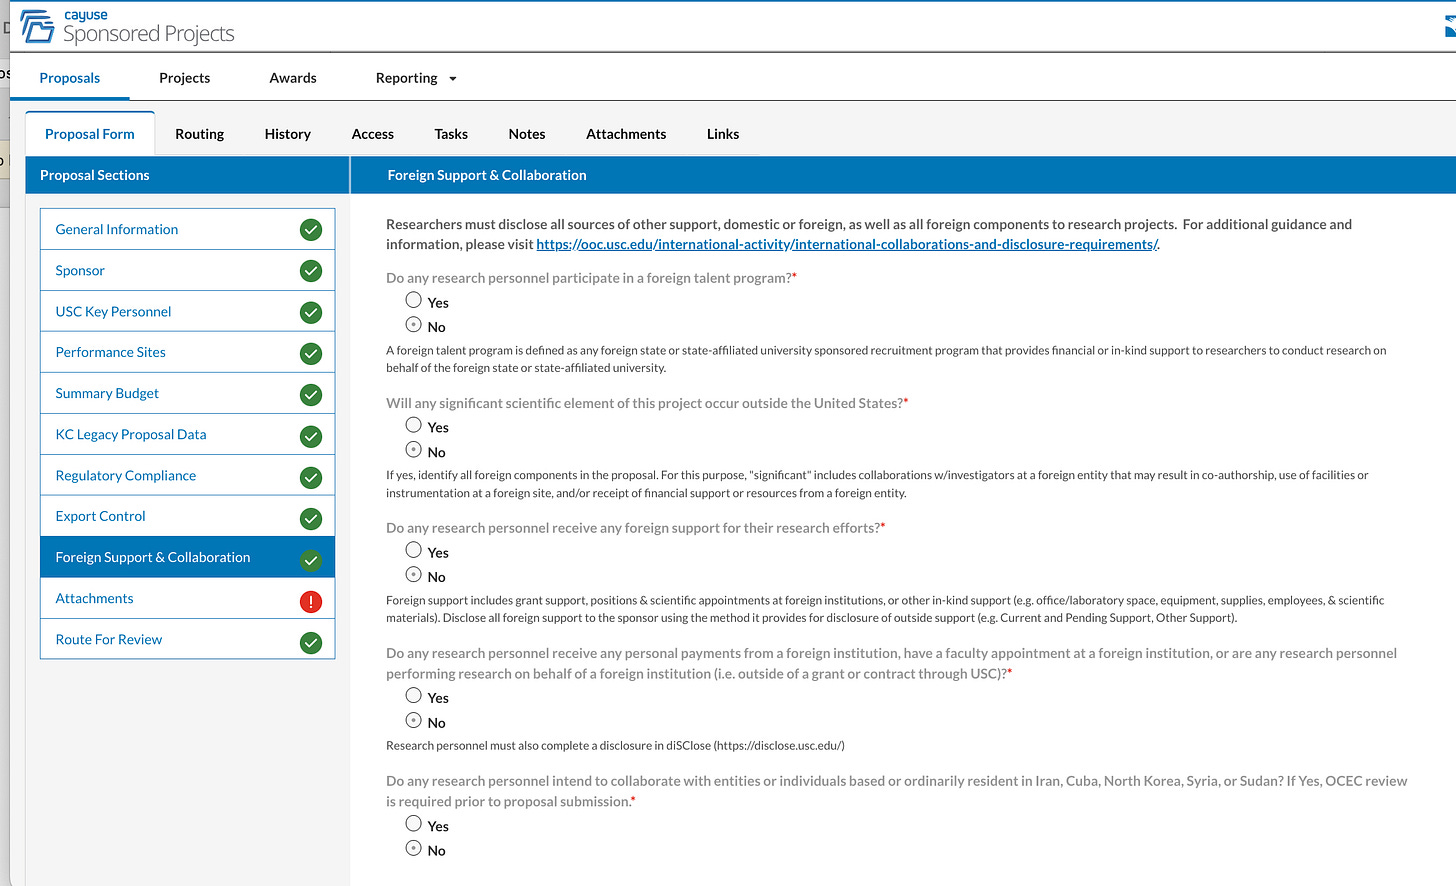Click the green checkmark beside Regulatory Compliance
The height and width of the screenshot is (886, 1456).
[x=311, y=477]
